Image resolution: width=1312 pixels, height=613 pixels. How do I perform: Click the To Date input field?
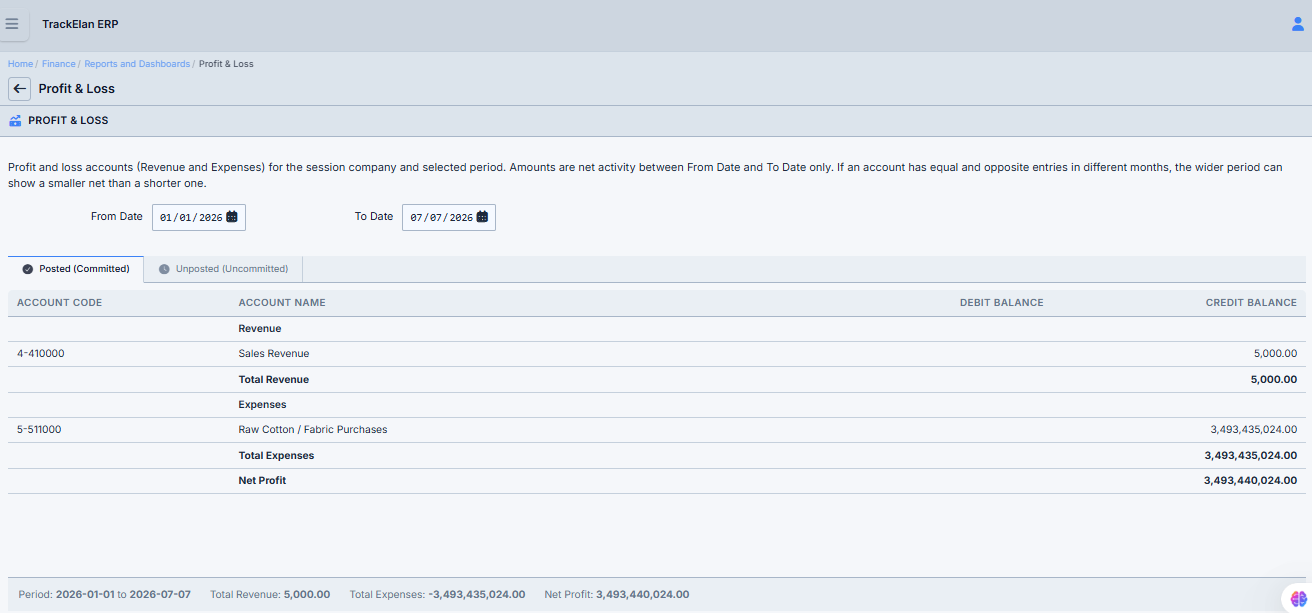click(449, 217)
